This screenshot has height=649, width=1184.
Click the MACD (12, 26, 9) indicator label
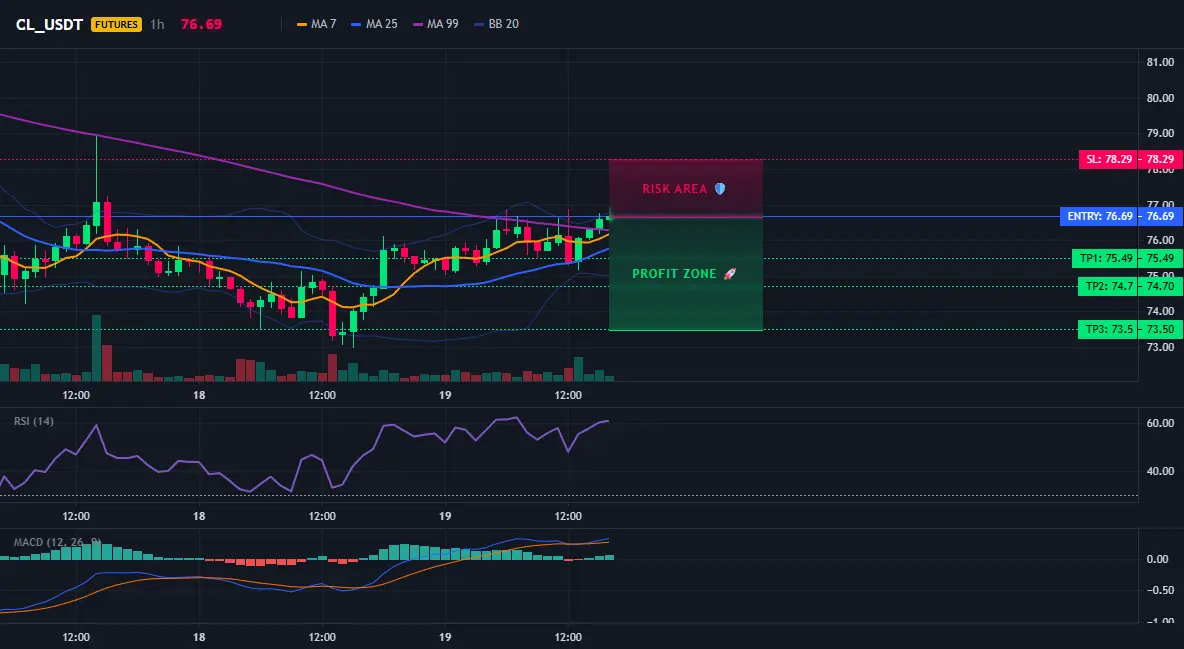coord(57,542)
